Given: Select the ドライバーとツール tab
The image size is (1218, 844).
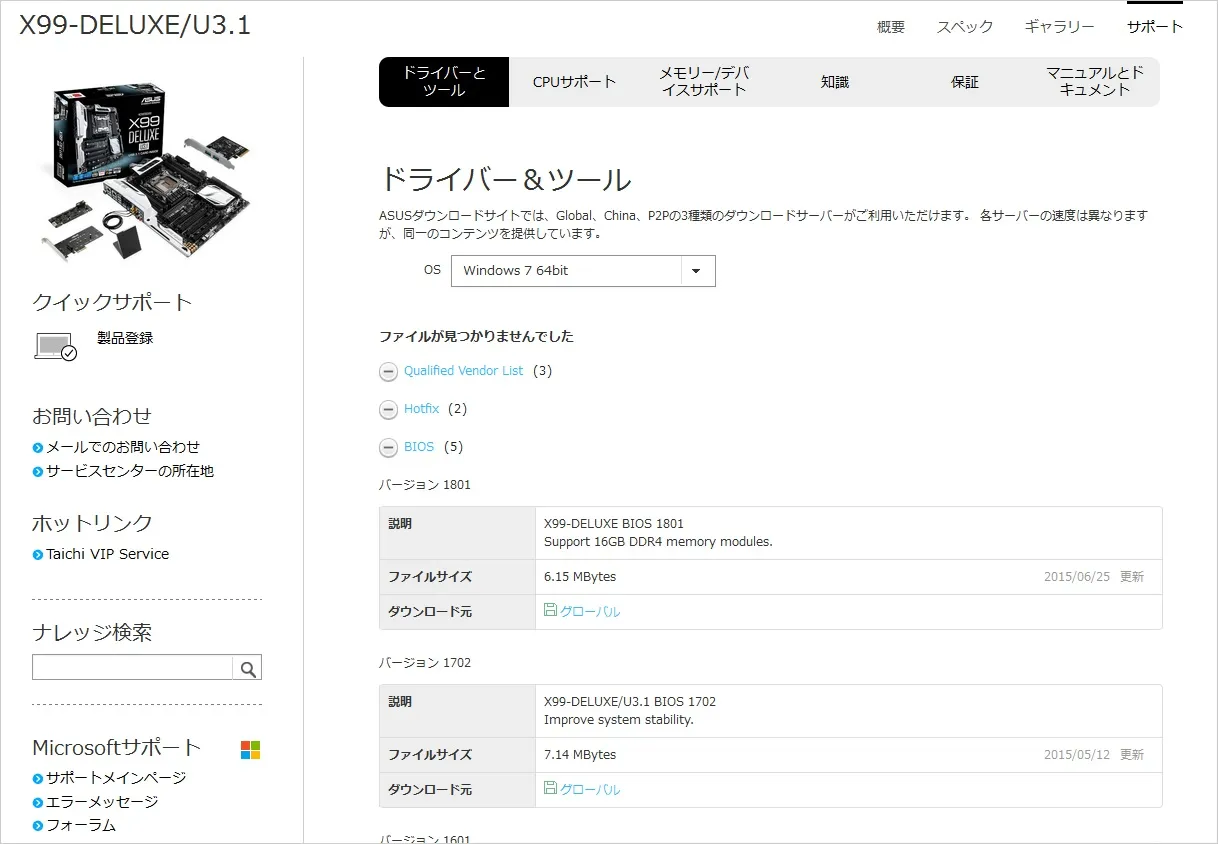Looking at the screenshot, I should point(444,82).
